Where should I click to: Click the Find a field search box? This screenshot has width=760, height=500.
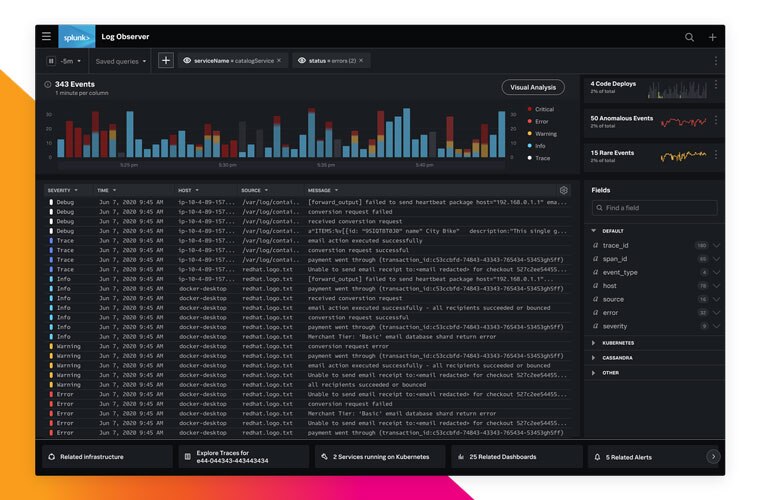click(x=653, y=208)
